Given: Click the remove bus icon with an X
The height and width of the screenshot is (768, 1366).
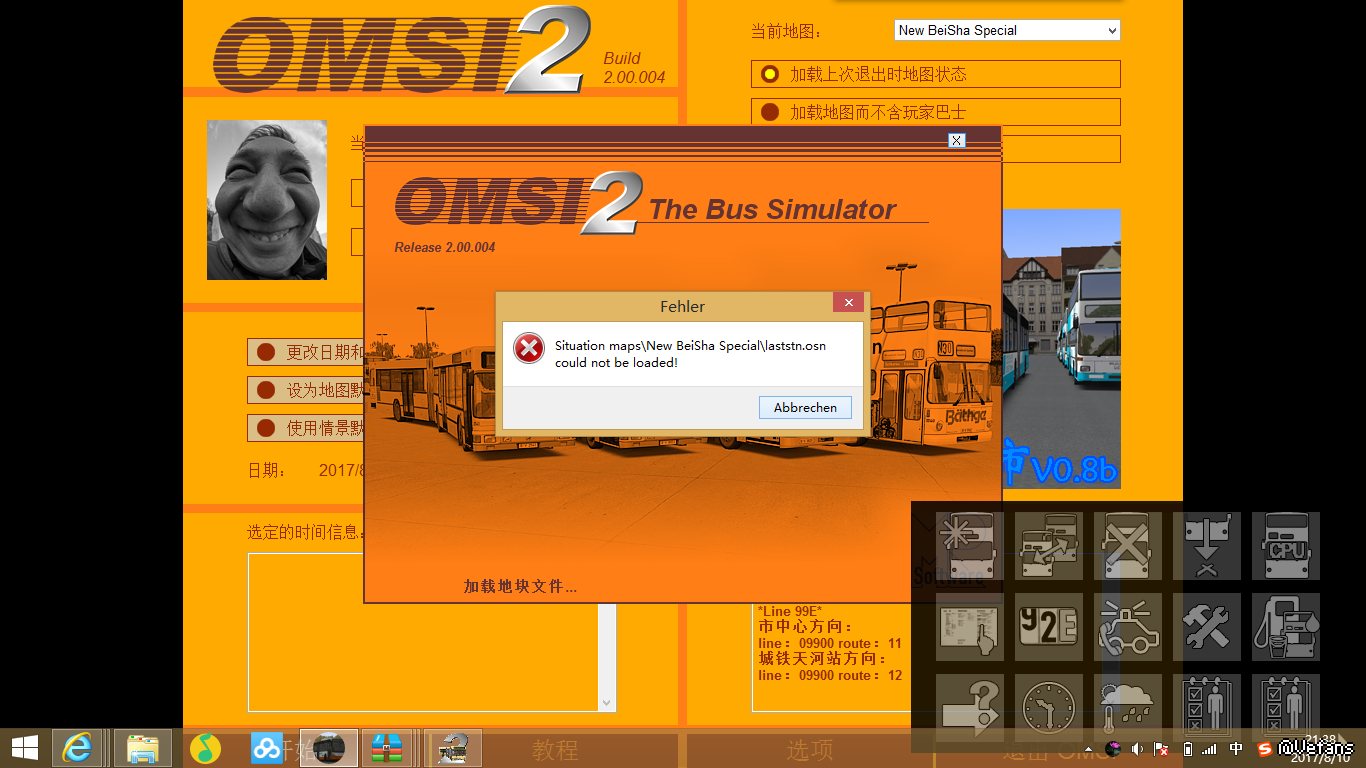Looking at the screenshot, I should point(1128,546).
